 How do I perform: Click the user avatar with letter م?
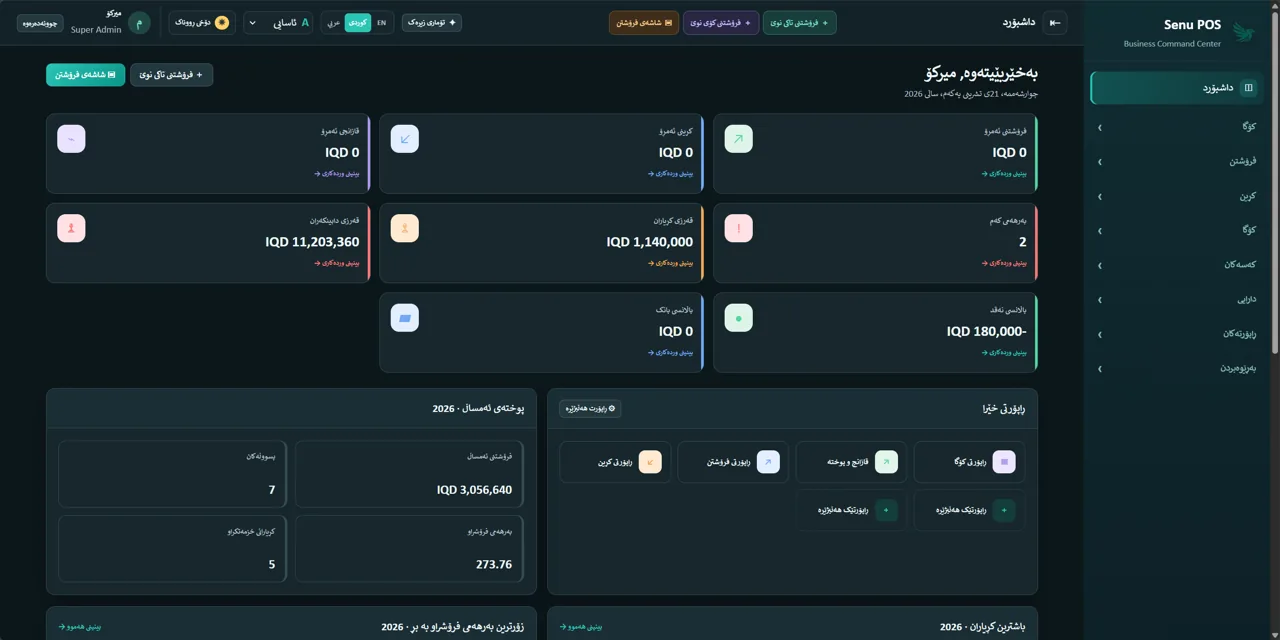[x=139, y=22]
